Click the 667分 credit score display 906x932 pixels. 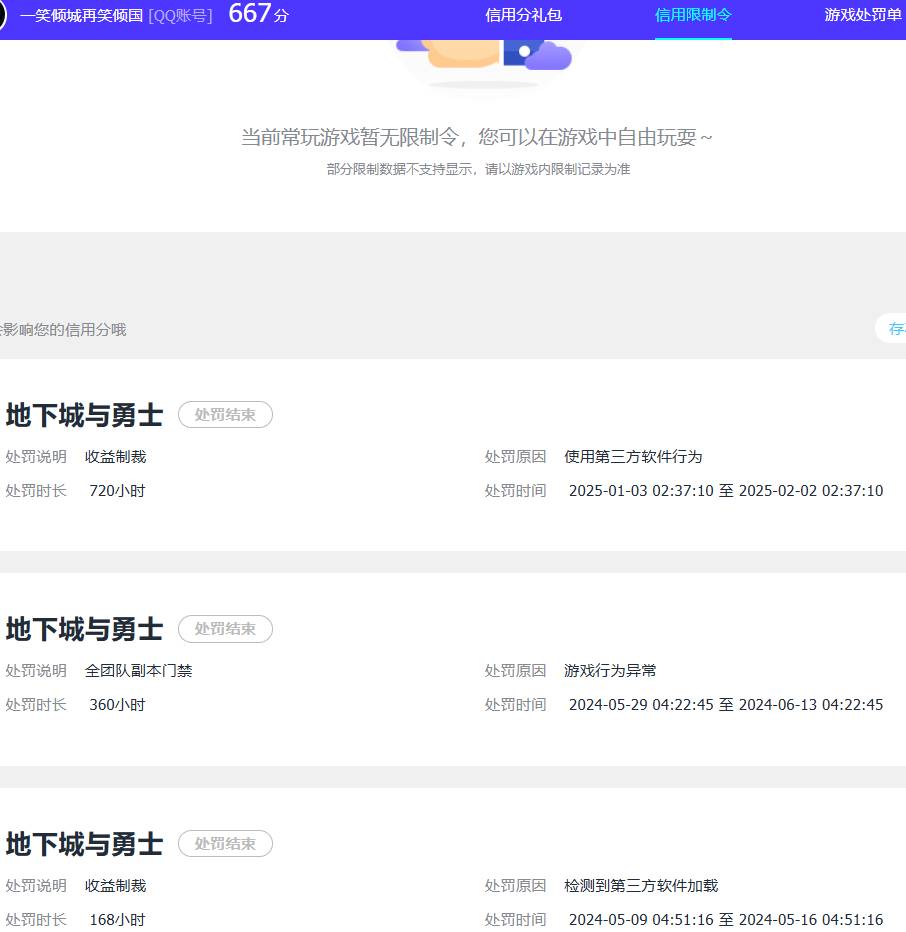[x=256, y=15]
